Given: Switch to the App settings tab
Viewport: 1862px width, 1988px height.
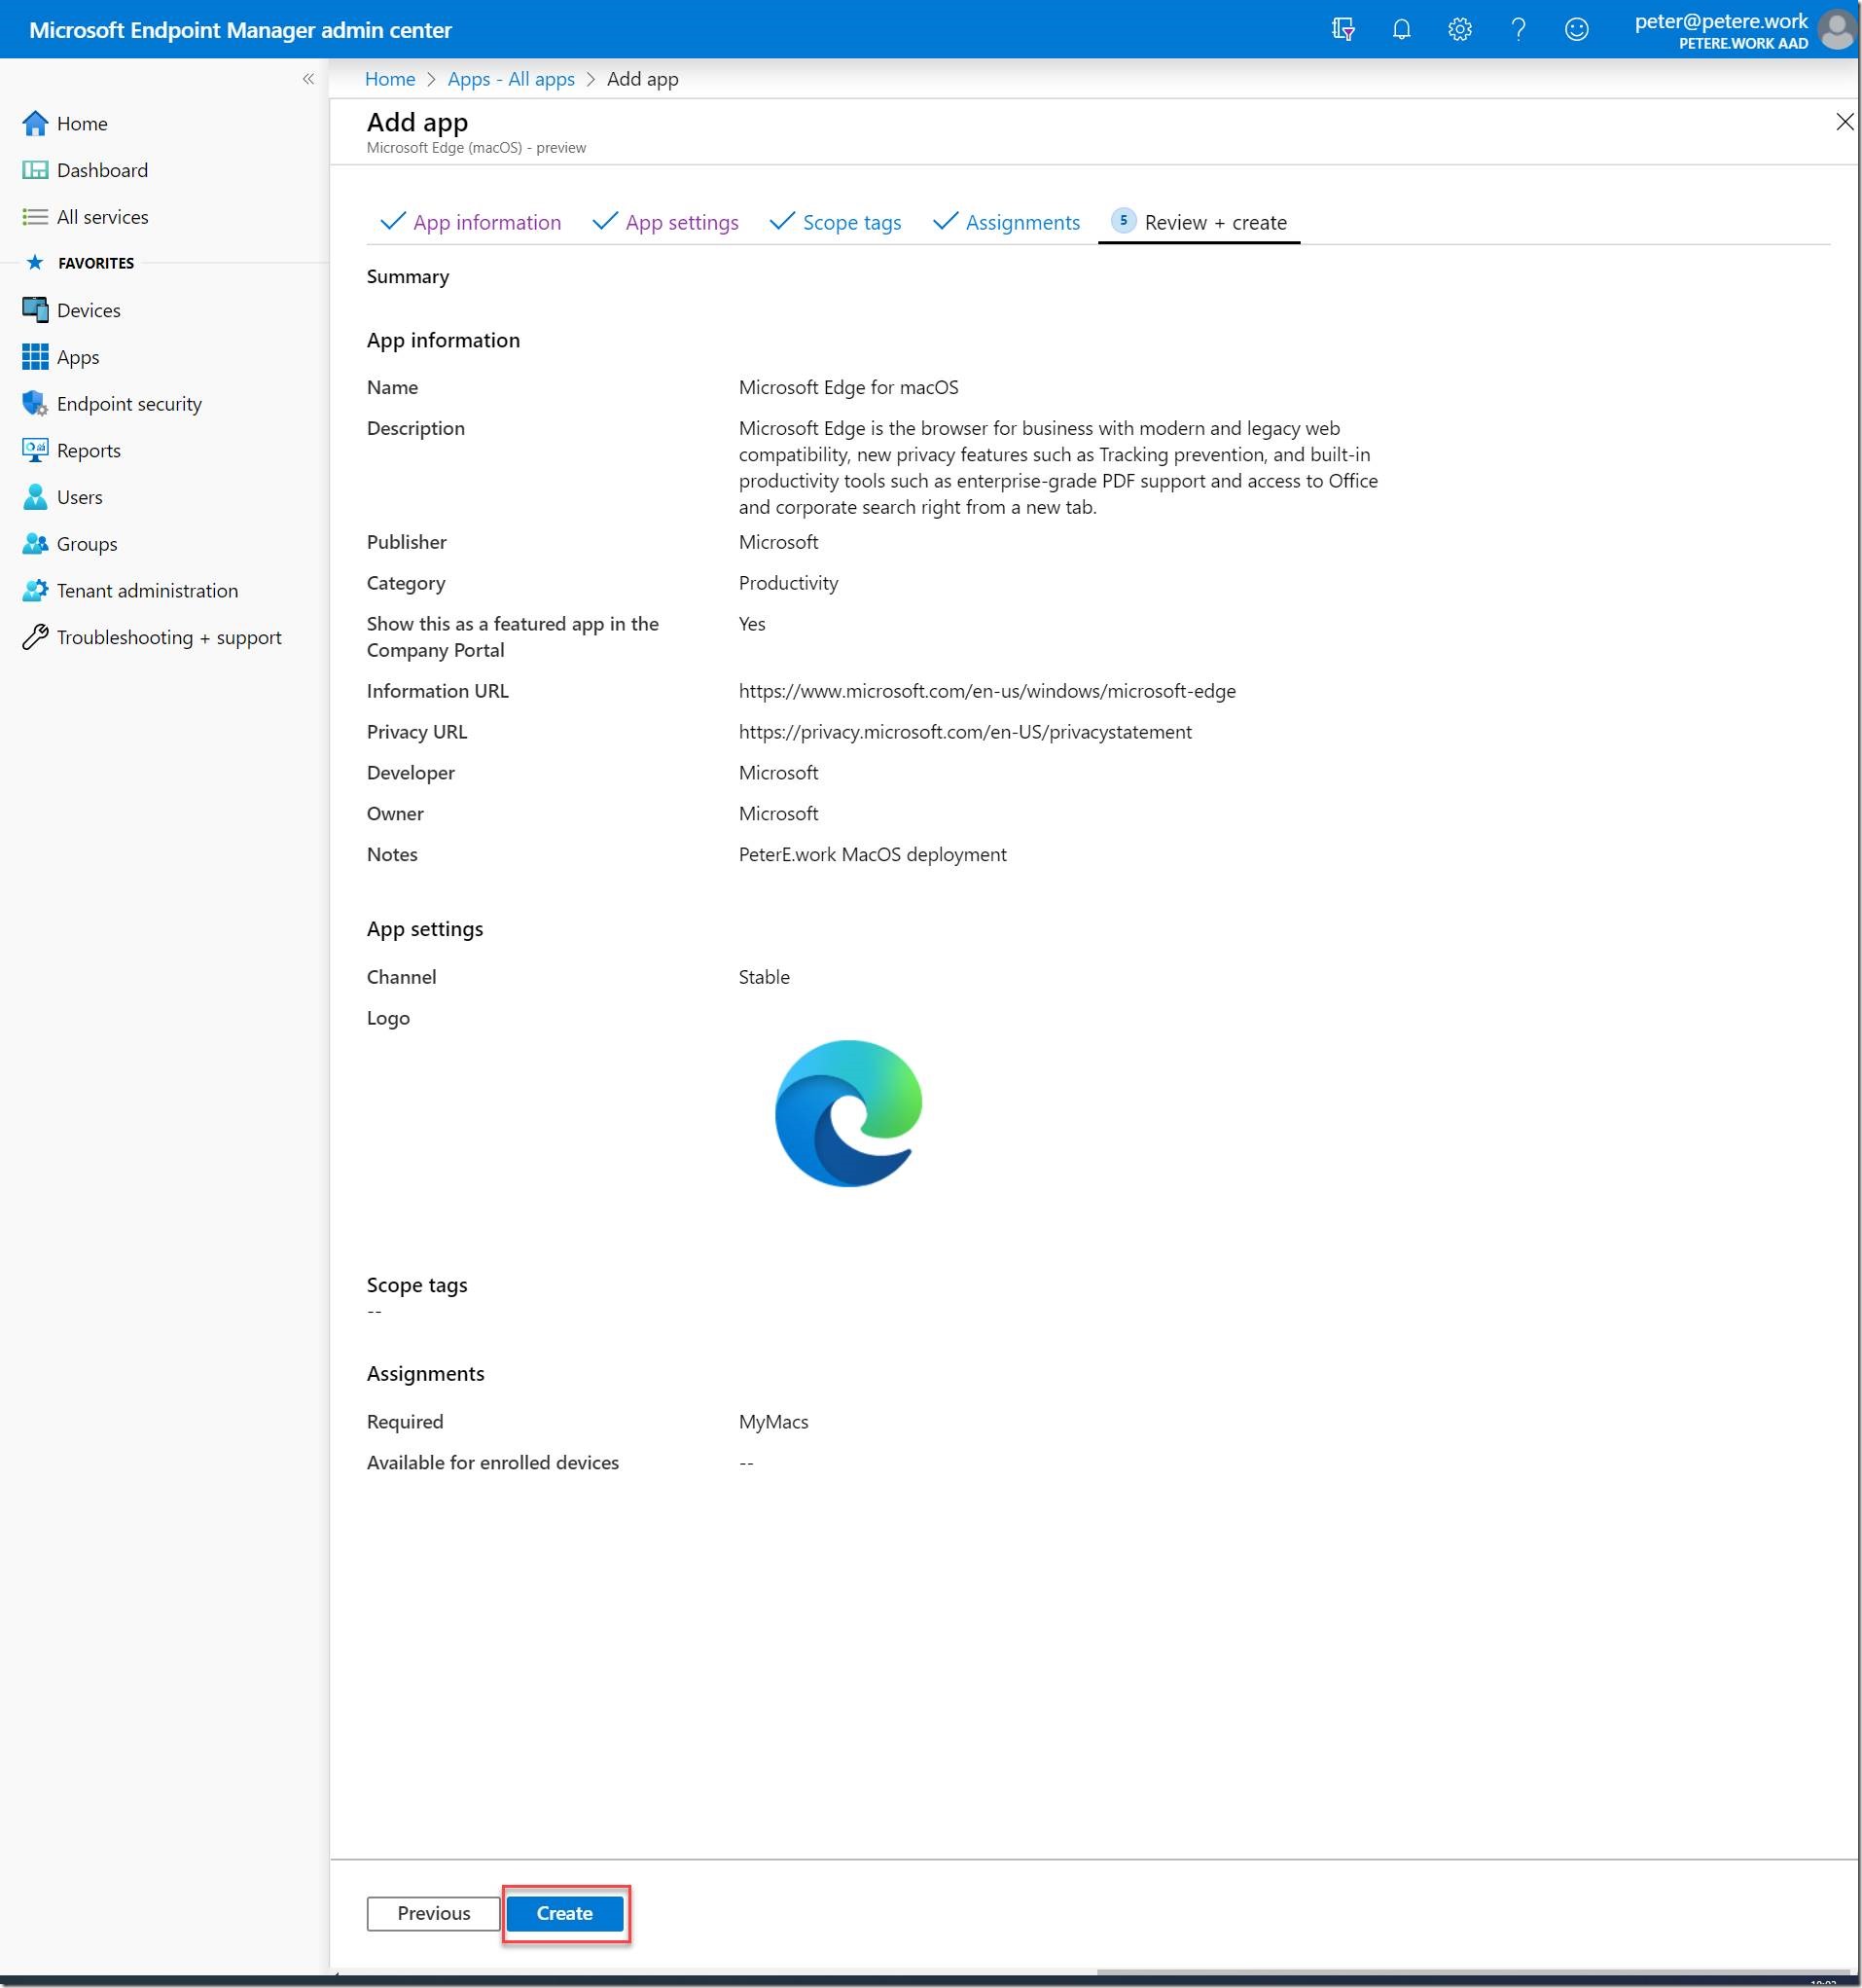Looking at the screenshot, I should pos(681,223).
